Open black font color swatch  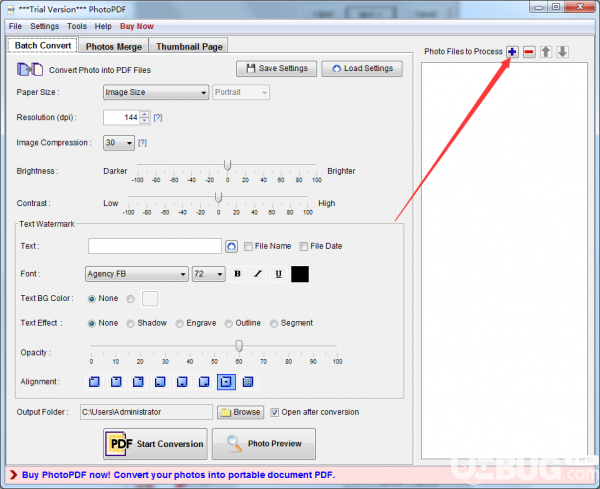tap(300, 274)
